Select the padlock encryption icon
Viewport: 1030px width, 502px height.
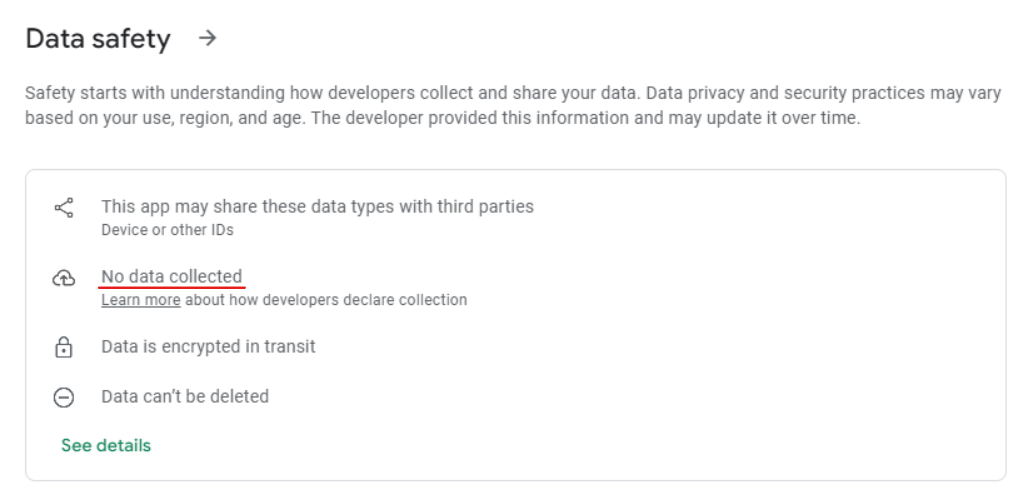click(64, 347)
